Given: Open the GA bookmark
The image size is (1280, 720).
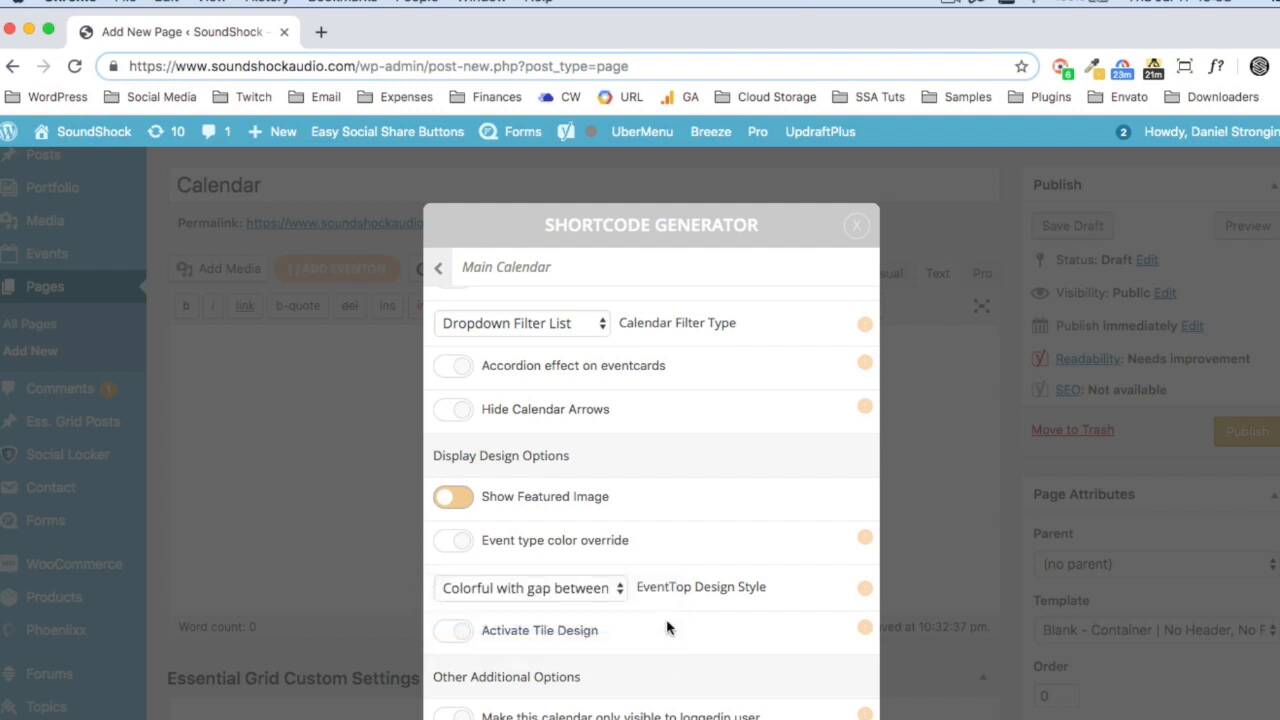Looking at the screenshot, I should [x=679, y=97].
